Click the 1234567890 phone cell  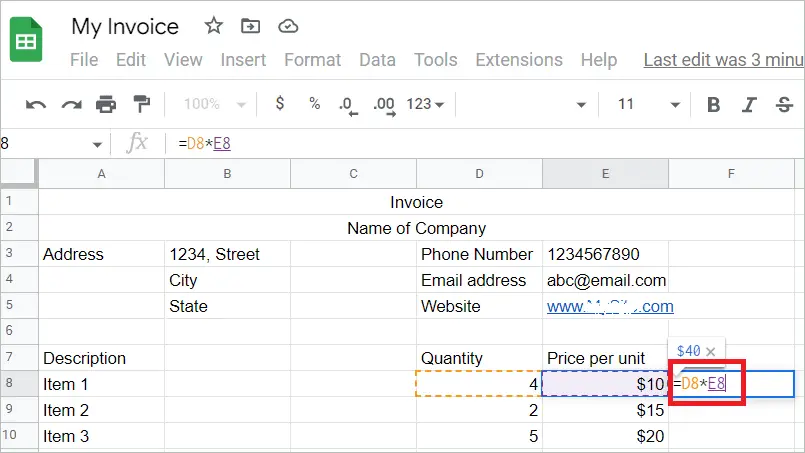[x=605, y=254]
